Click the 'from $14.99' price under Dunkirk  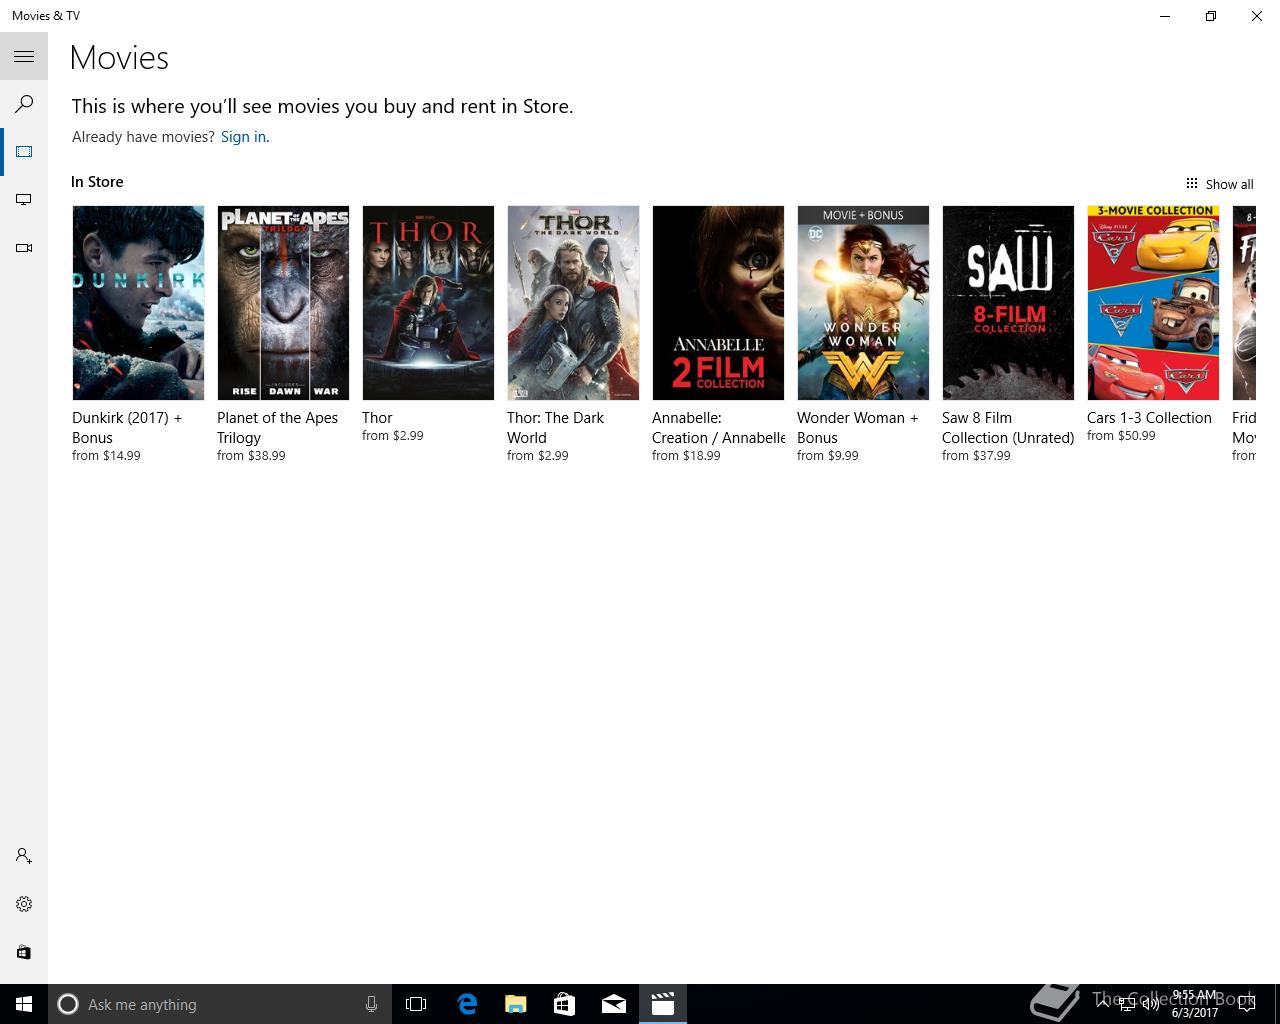(106, 456)
